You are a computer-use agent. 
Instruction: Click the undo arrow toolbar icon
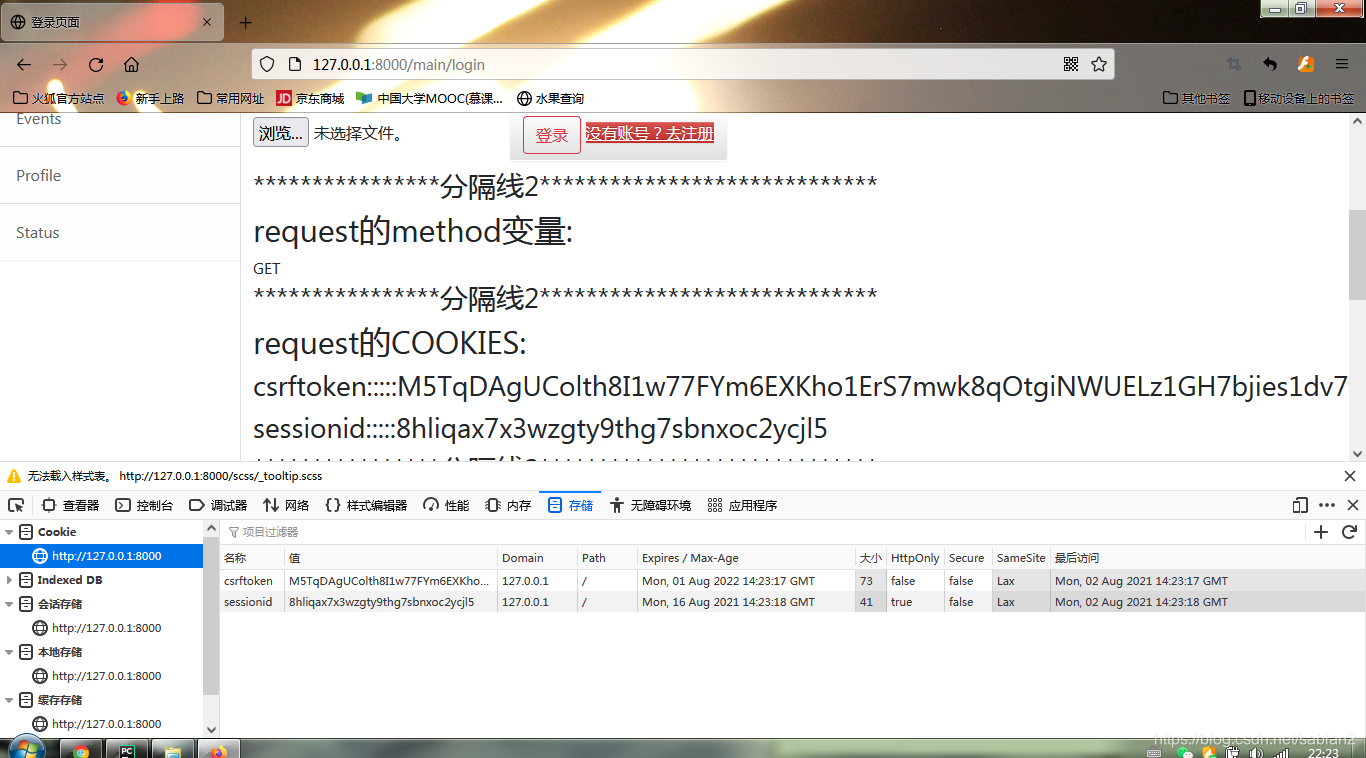pyautogui.click(x=1270, y=64)
